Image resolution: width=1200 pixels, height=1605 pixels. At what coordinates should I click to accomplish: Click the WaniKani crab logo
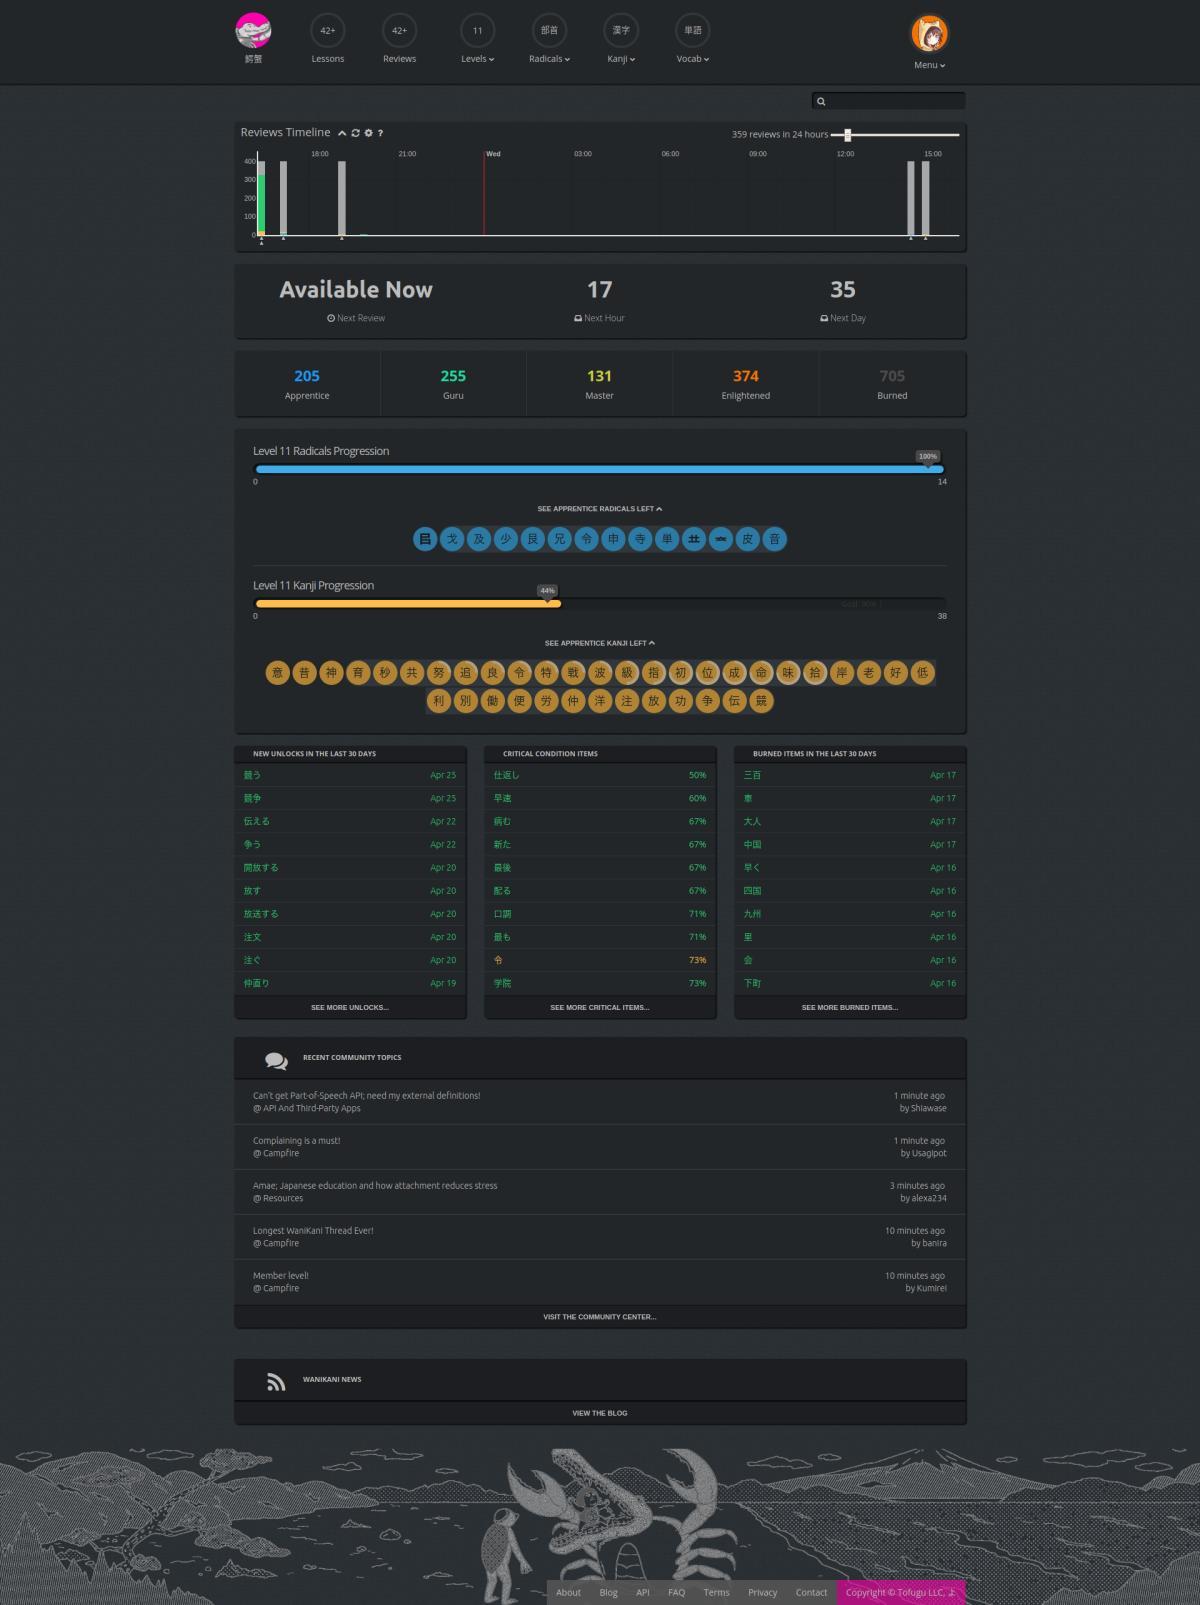(253, 32)
